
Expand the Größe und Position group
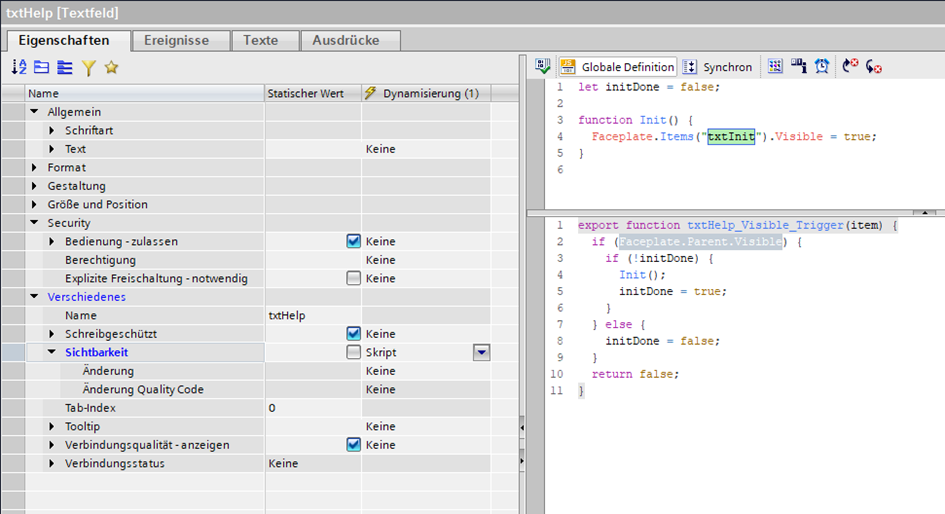pos(36,204)
